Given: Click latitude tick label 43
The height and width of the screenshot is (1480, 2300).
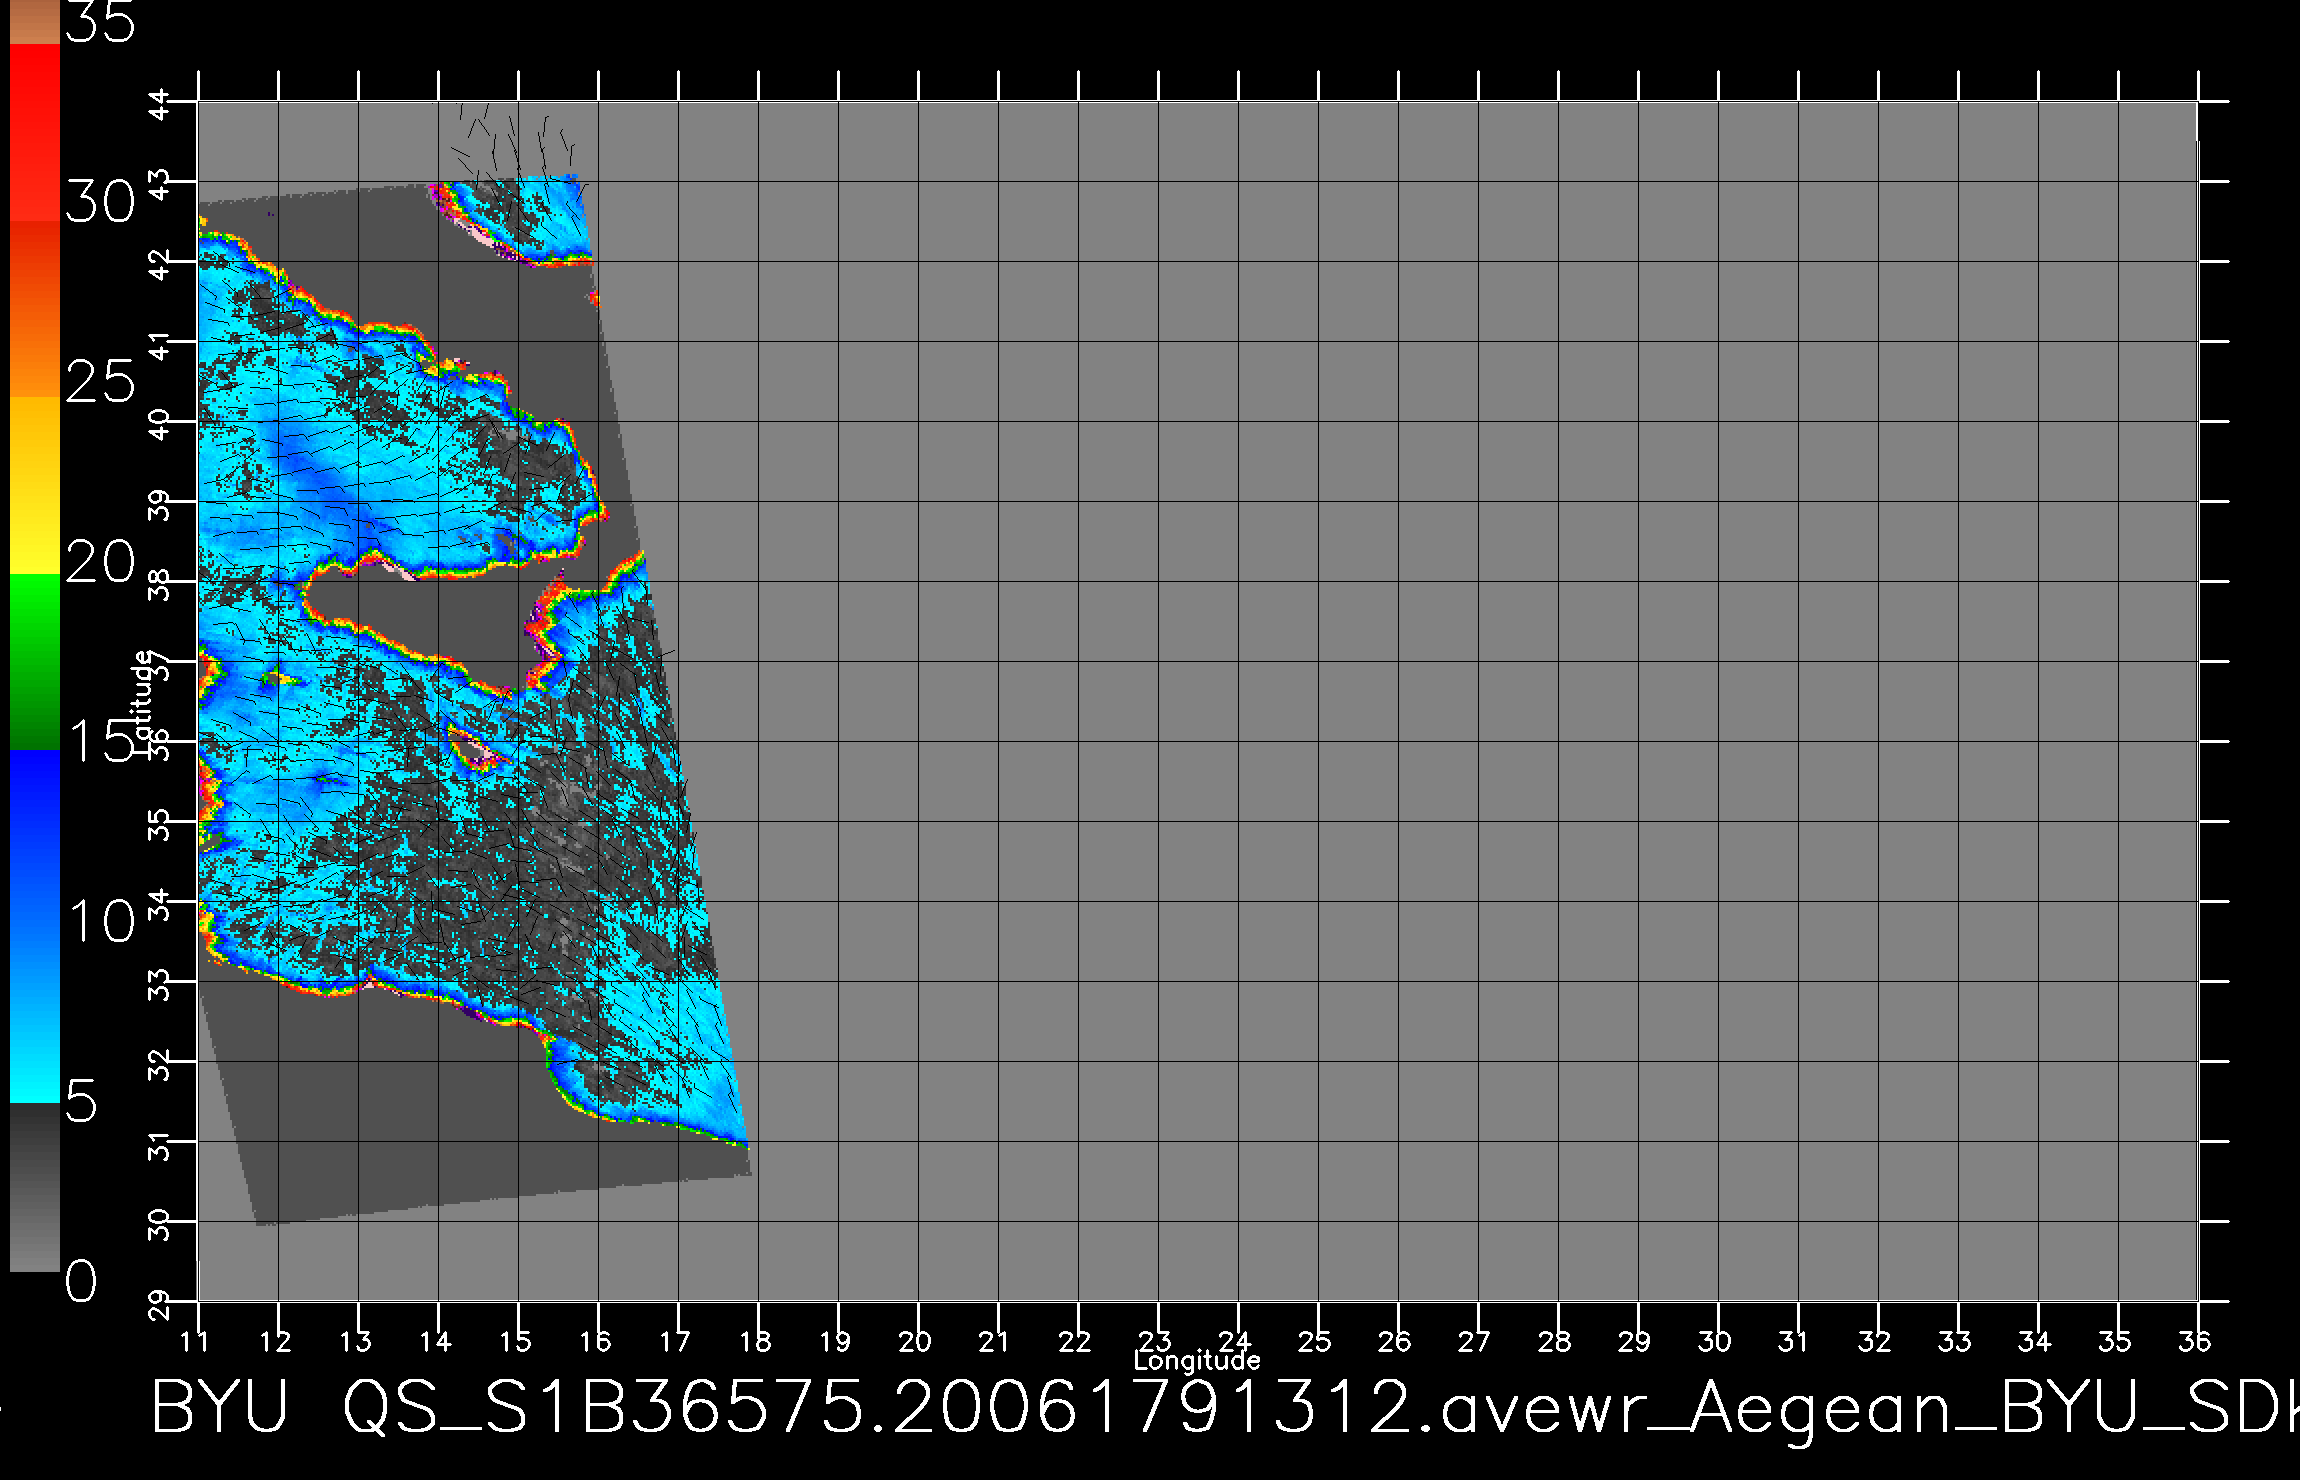Looking at the screenshot, I should [x=161, y=185].
